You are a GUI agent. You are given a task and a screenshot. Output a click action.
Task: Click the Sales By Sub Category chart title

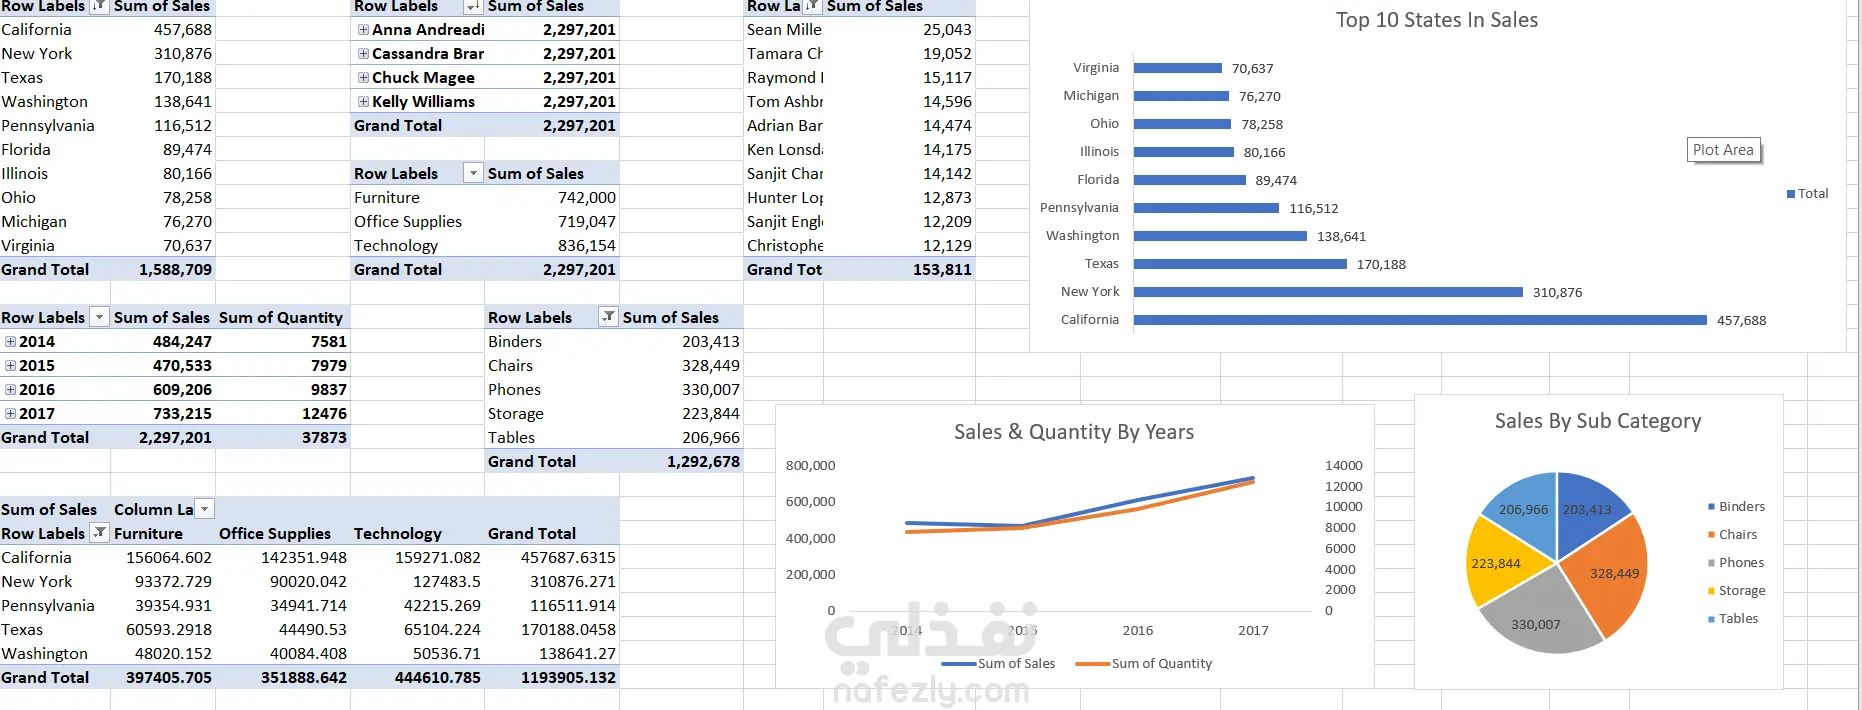(x=1597, y=421)
